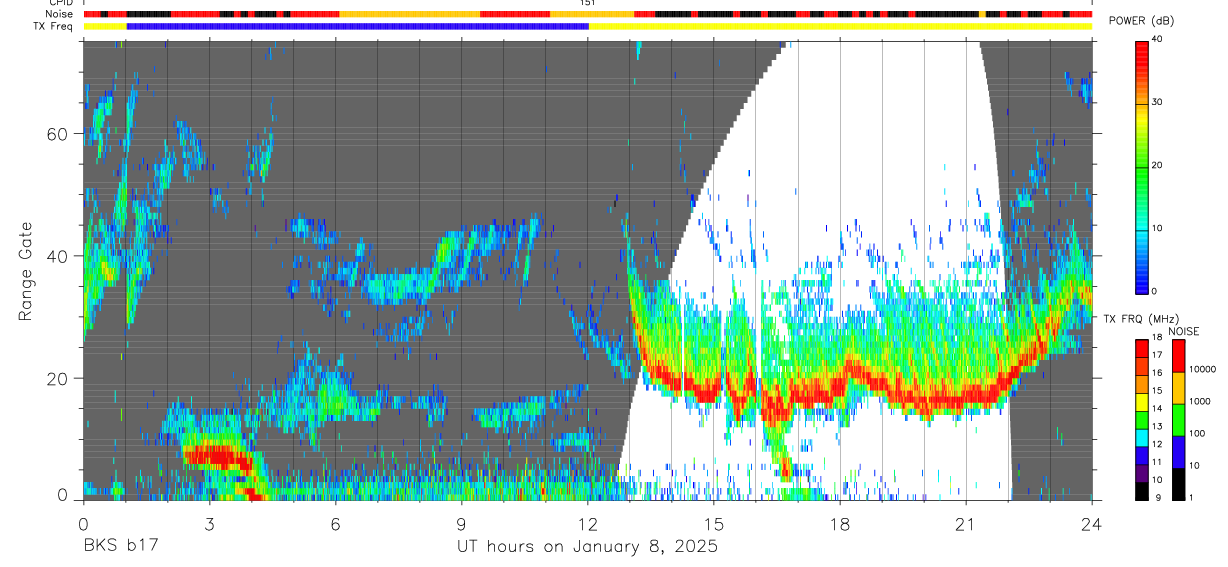Pick the green segment of the NOISE legend

click(1178, 420)
